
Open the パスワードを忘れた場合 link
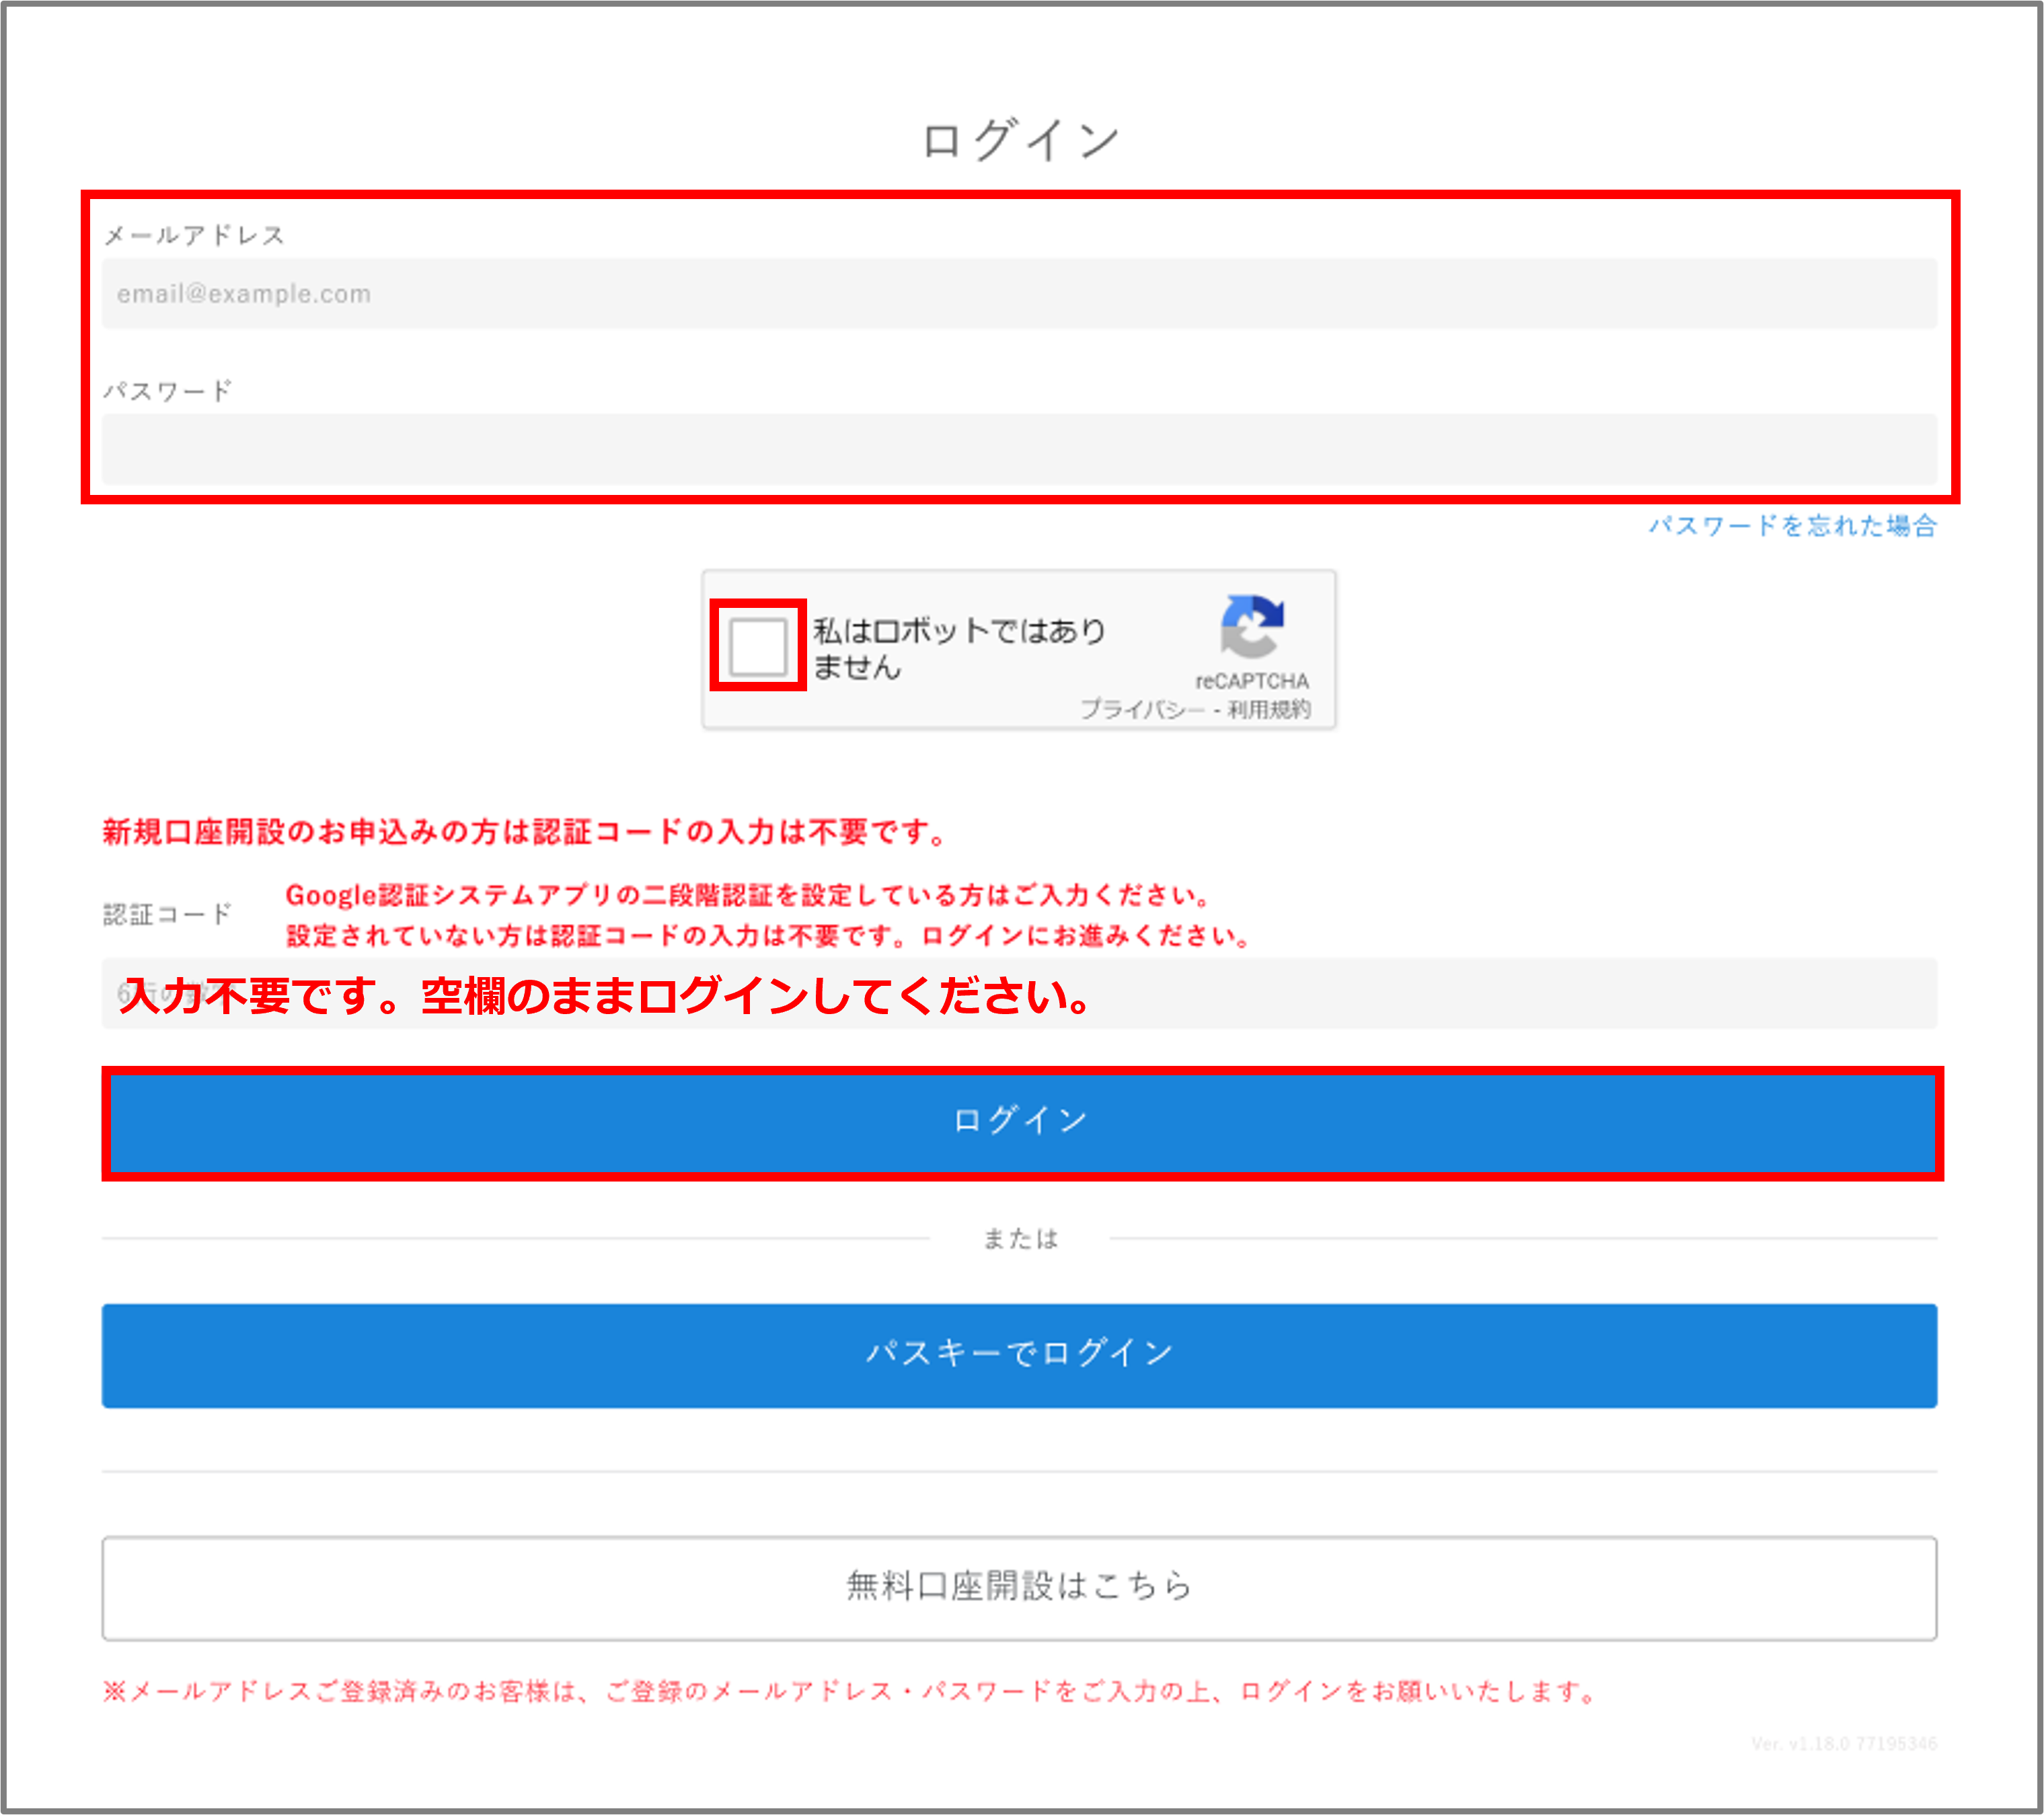(1792, 526)
